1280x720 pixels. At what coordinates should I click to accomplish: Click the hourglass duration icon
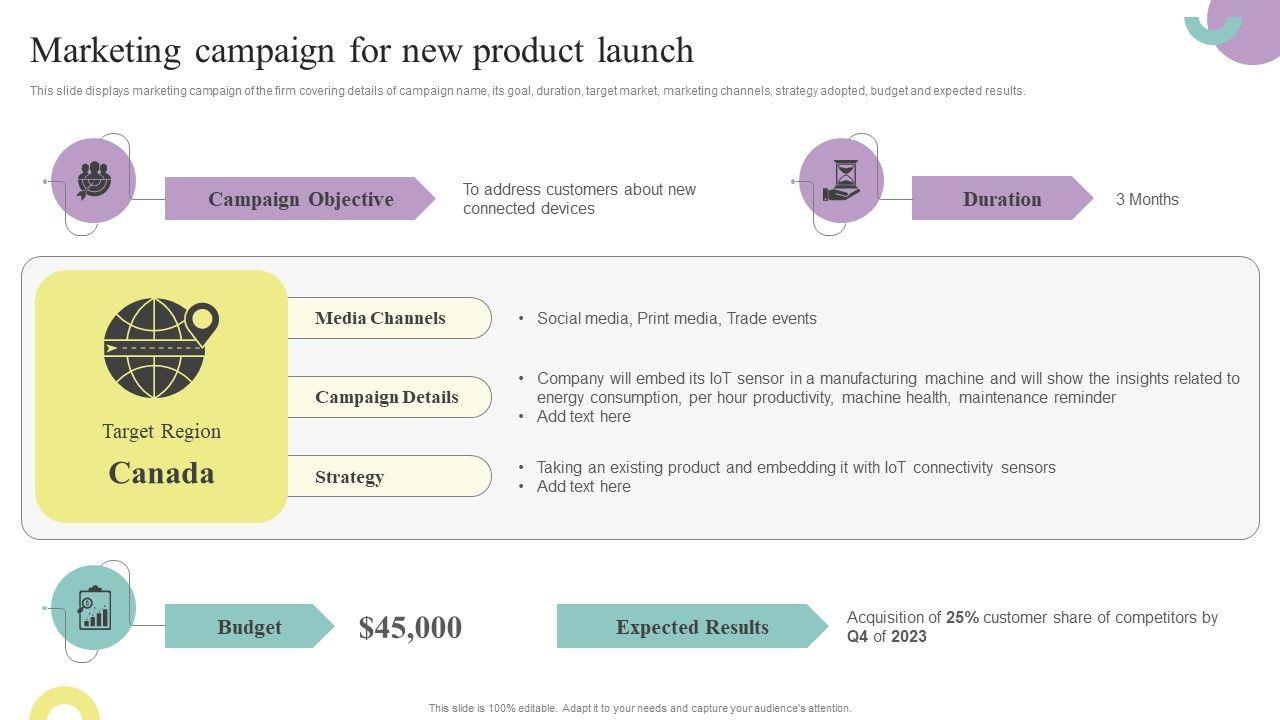tap(841, 181)
